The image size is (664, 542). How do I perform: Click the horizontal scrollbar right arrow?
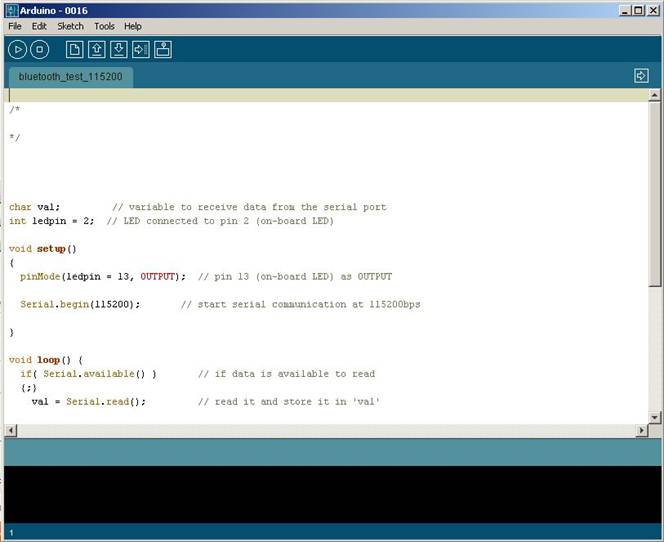(x=642, y=430)
